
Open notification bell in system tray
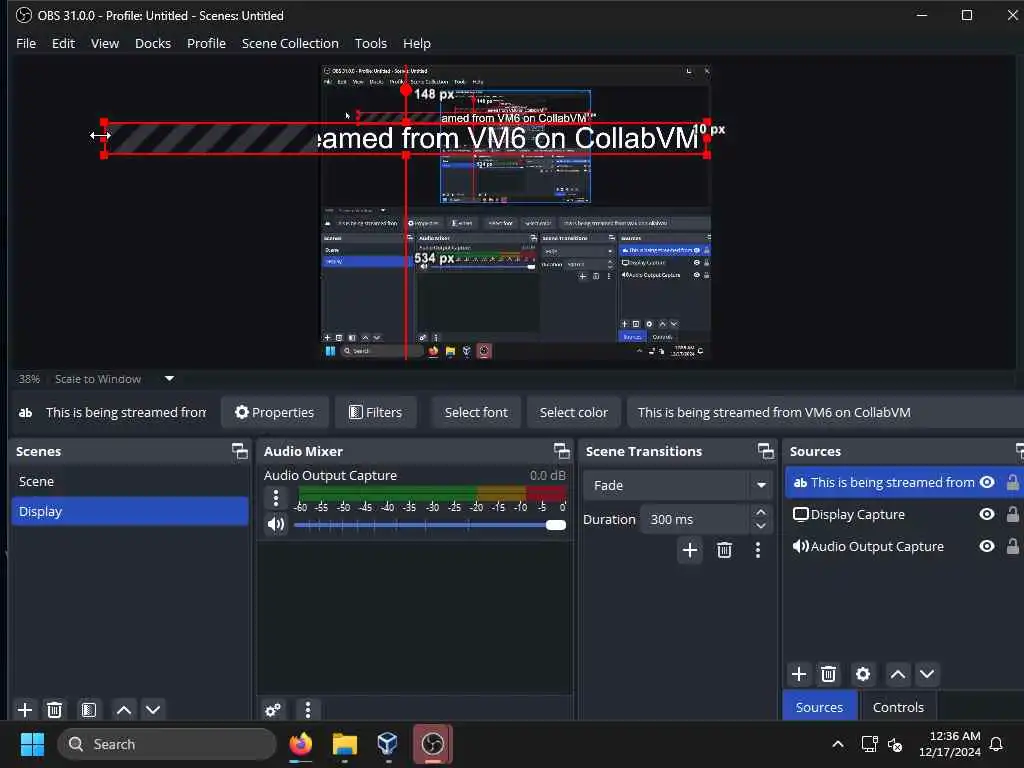996,744
